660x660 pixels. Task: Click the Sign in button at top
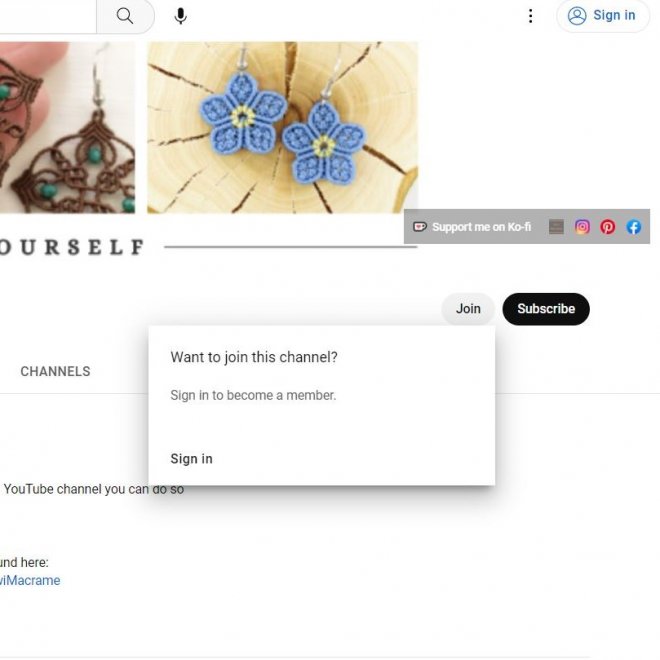(603, 16)
